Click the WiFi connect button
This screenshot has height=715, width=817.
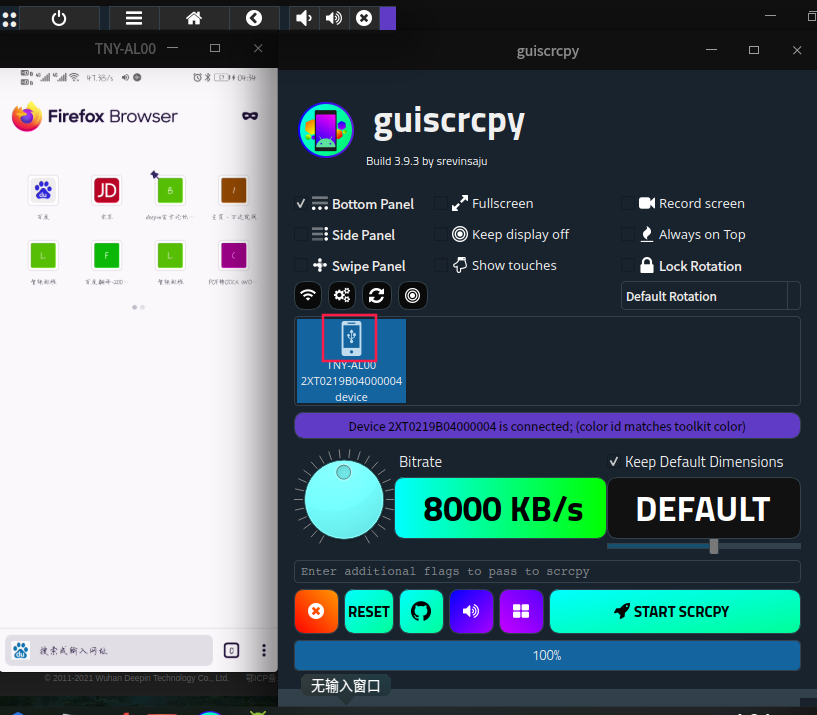pyautogui.click(x=308, y=295)
